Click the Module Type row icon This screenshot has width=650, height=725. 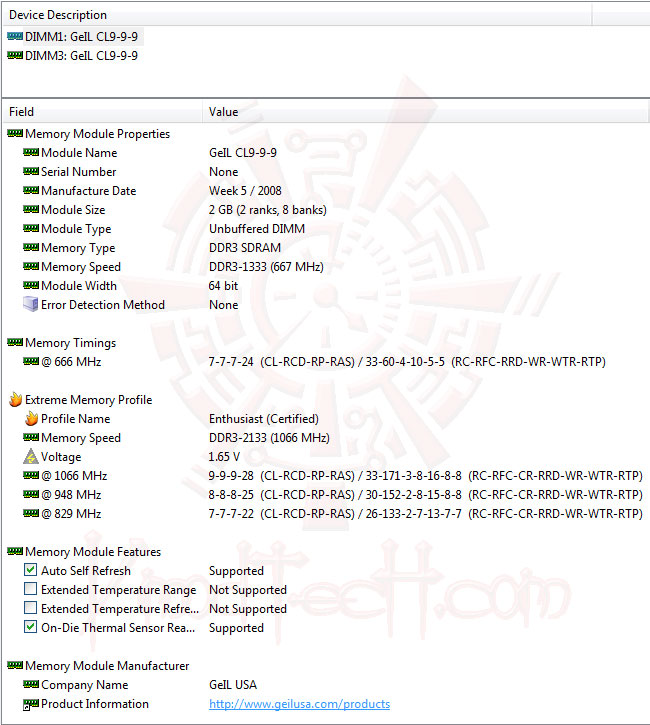(31, 228)
